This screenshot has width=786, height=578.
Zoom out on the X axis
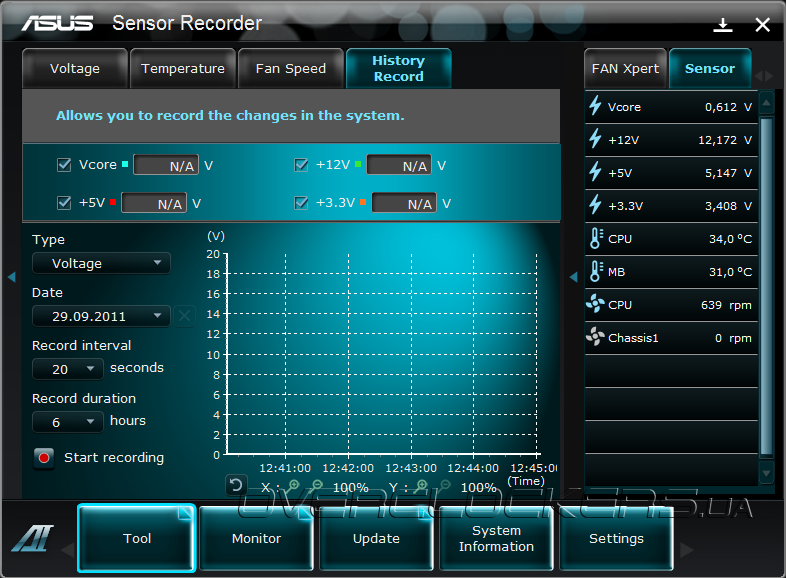(x=317, y=485)
